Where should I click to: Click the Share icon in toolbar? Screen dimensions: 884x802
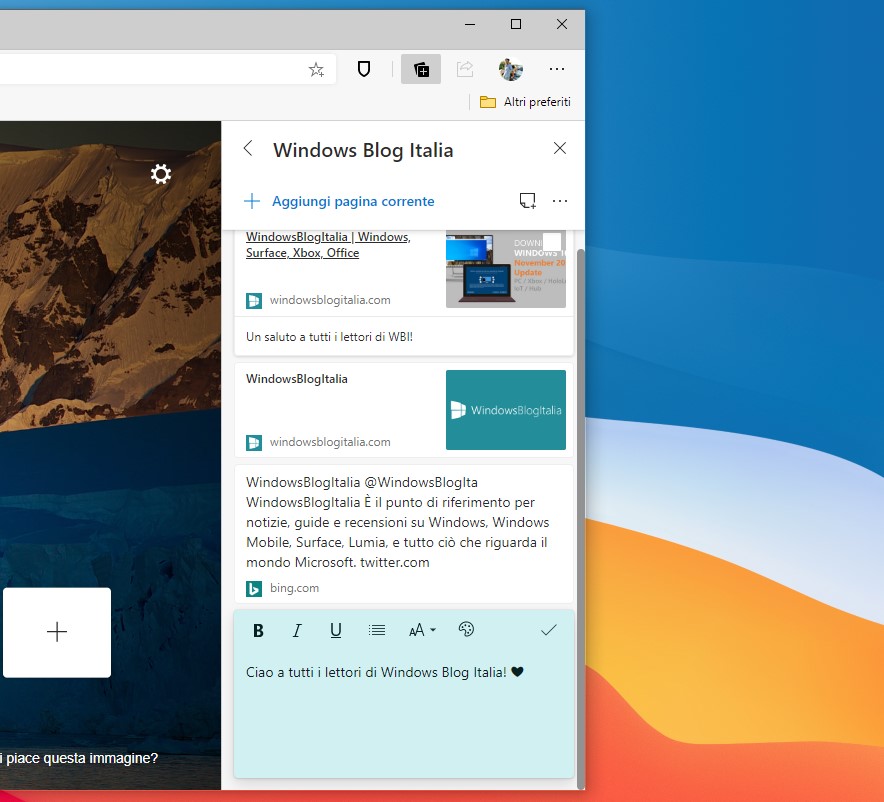pos(465,69)
